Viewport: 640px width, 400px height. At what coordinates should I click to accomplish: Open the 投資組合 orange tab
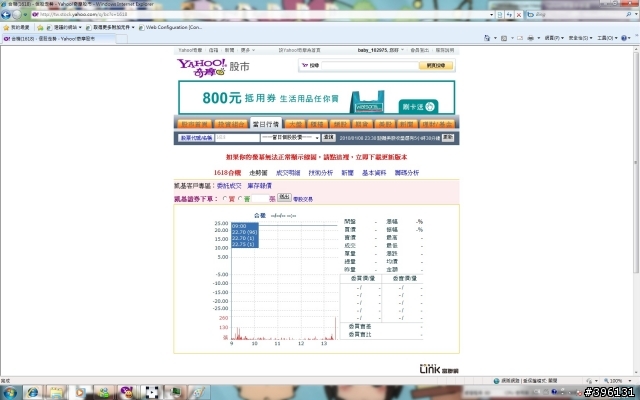231,124
